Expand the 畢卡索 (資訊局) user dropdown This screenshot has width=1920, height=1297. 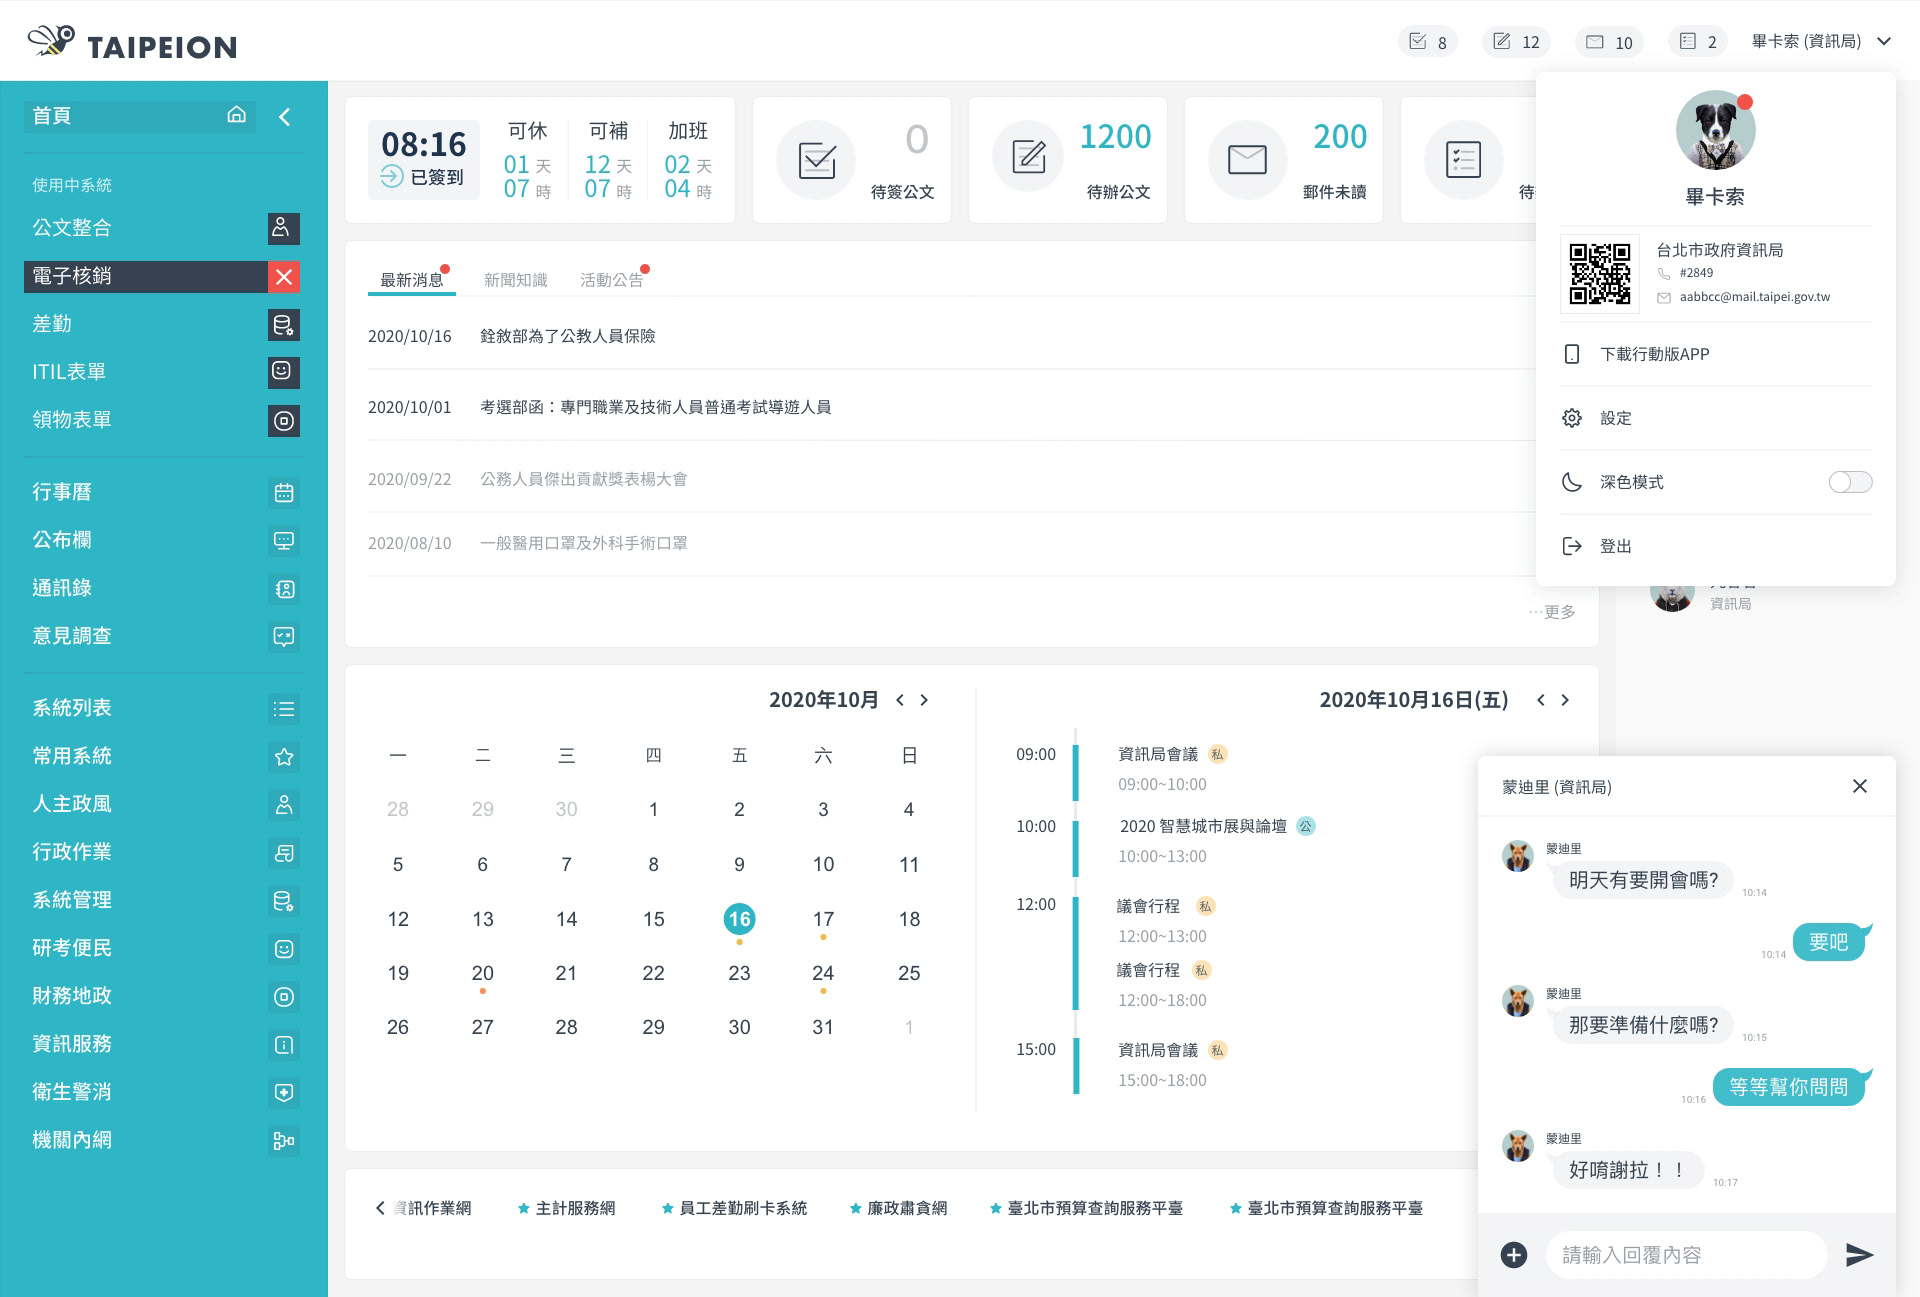[1884, 41]
